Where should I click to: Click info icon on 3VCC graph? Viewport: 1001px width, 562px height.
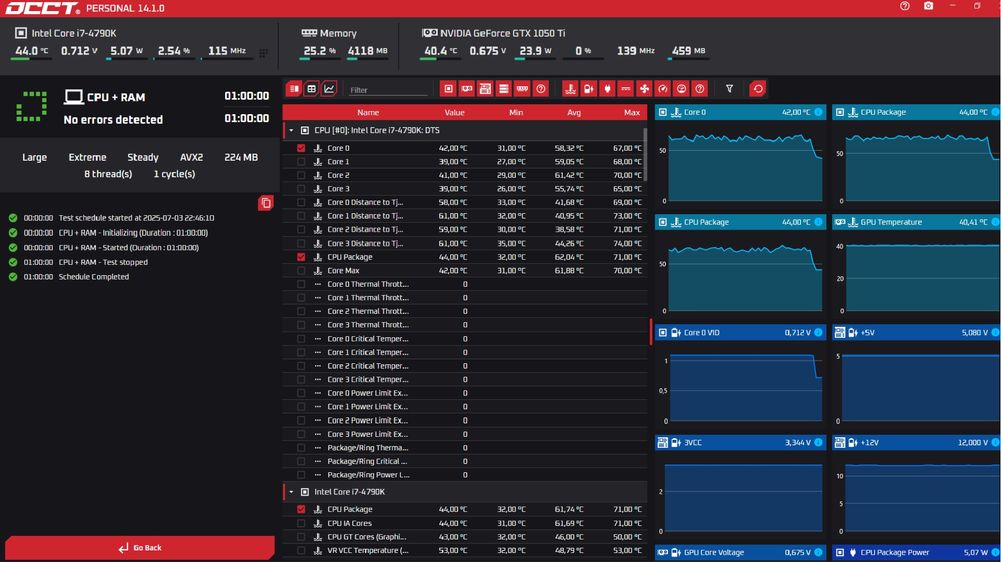coord(818,442)
